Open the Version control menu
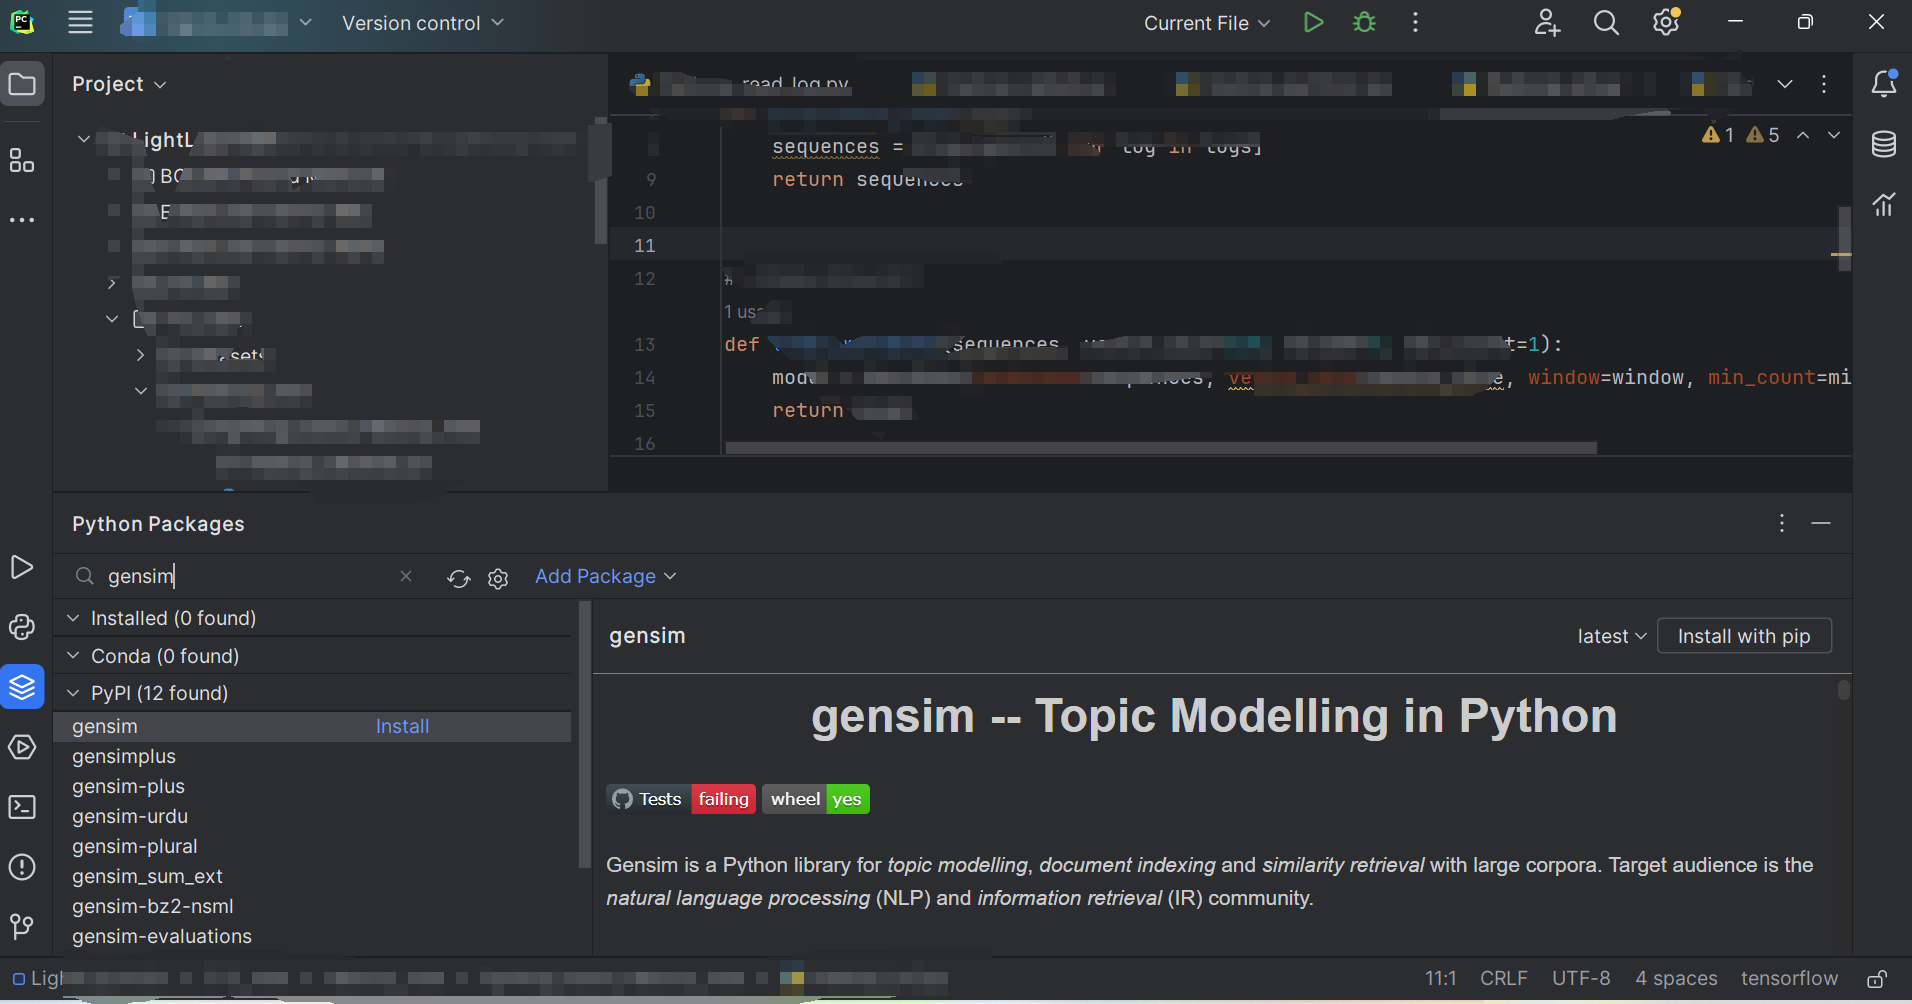1912x1004 pixels. click(x=421, y=22)
